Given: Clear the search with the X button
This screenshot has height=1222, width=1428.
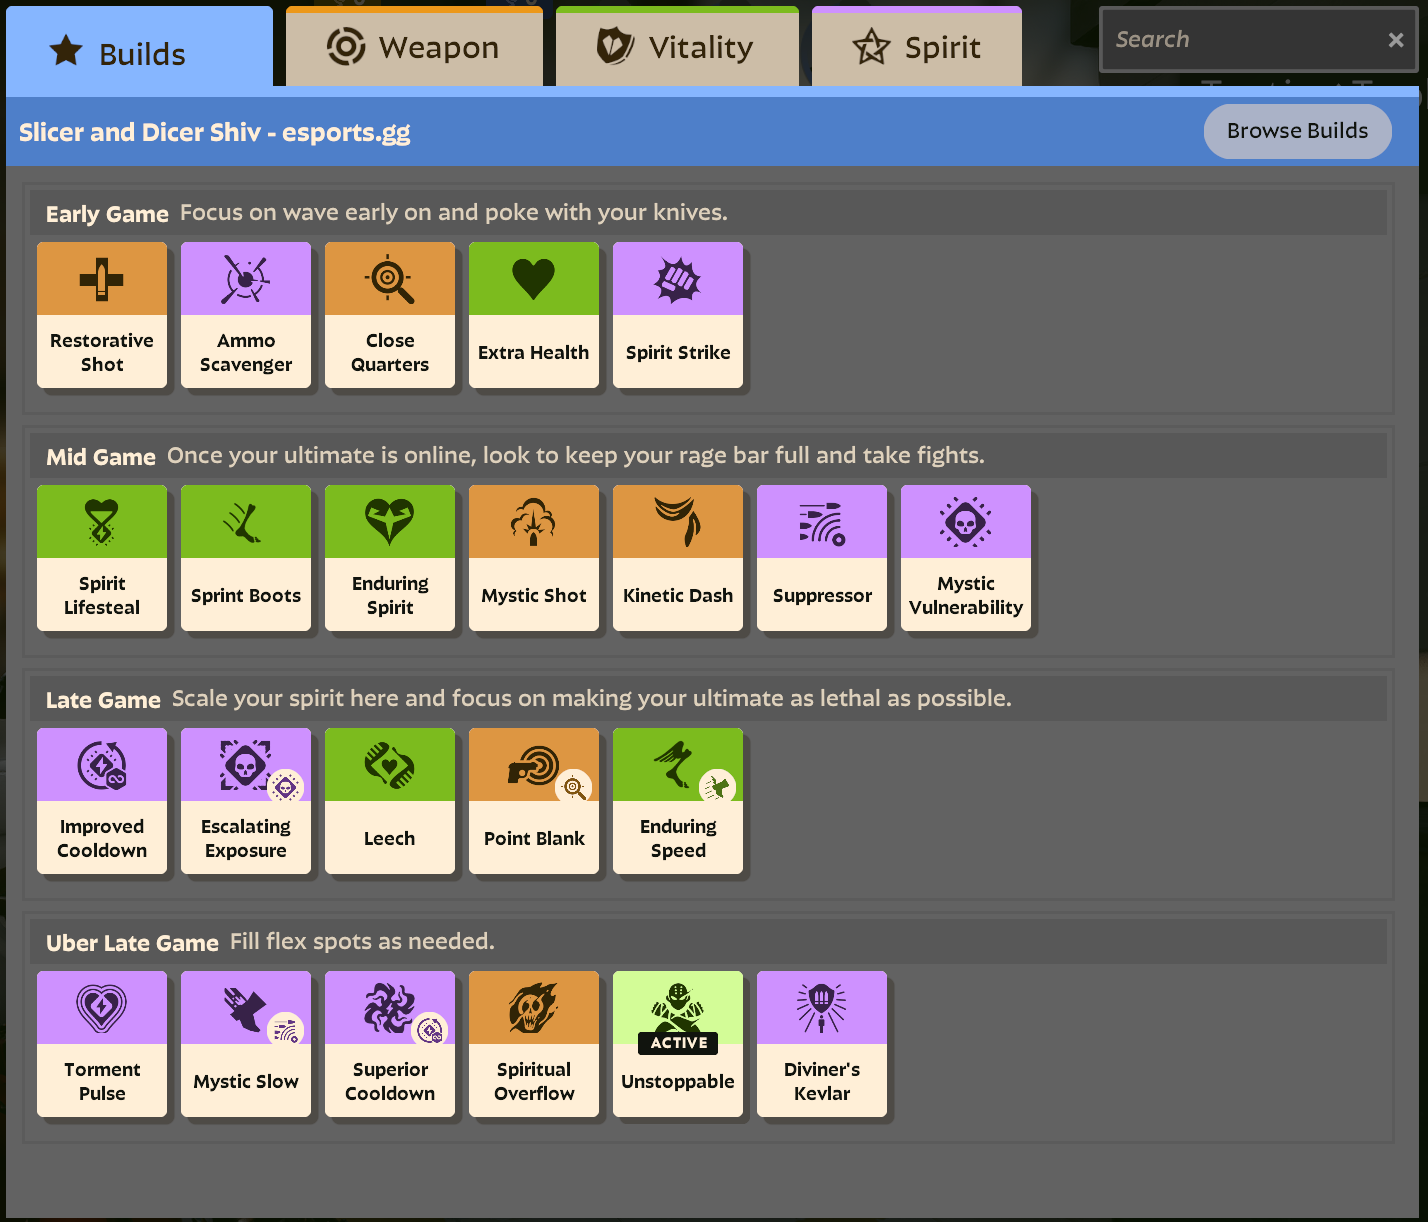Looking at the screenshot, I should [x=1395, y=40].
